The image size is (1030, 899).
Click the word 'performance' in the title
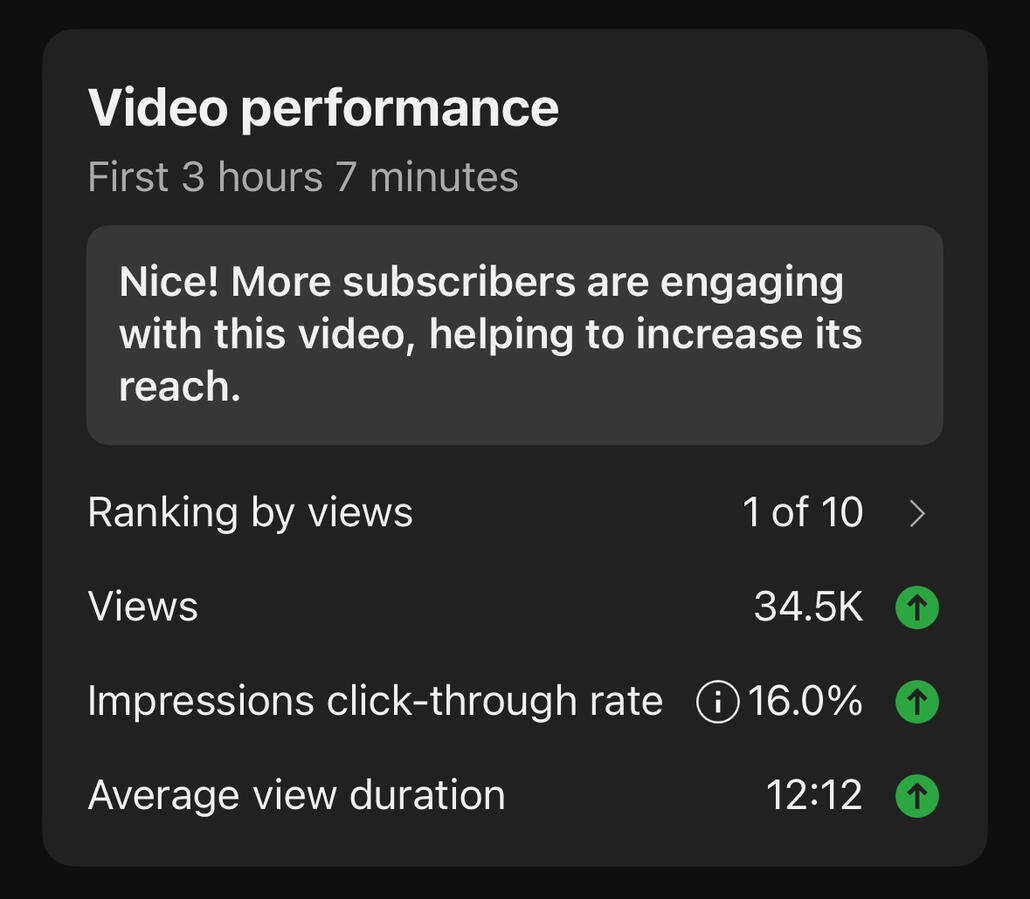tap(399, 110)
